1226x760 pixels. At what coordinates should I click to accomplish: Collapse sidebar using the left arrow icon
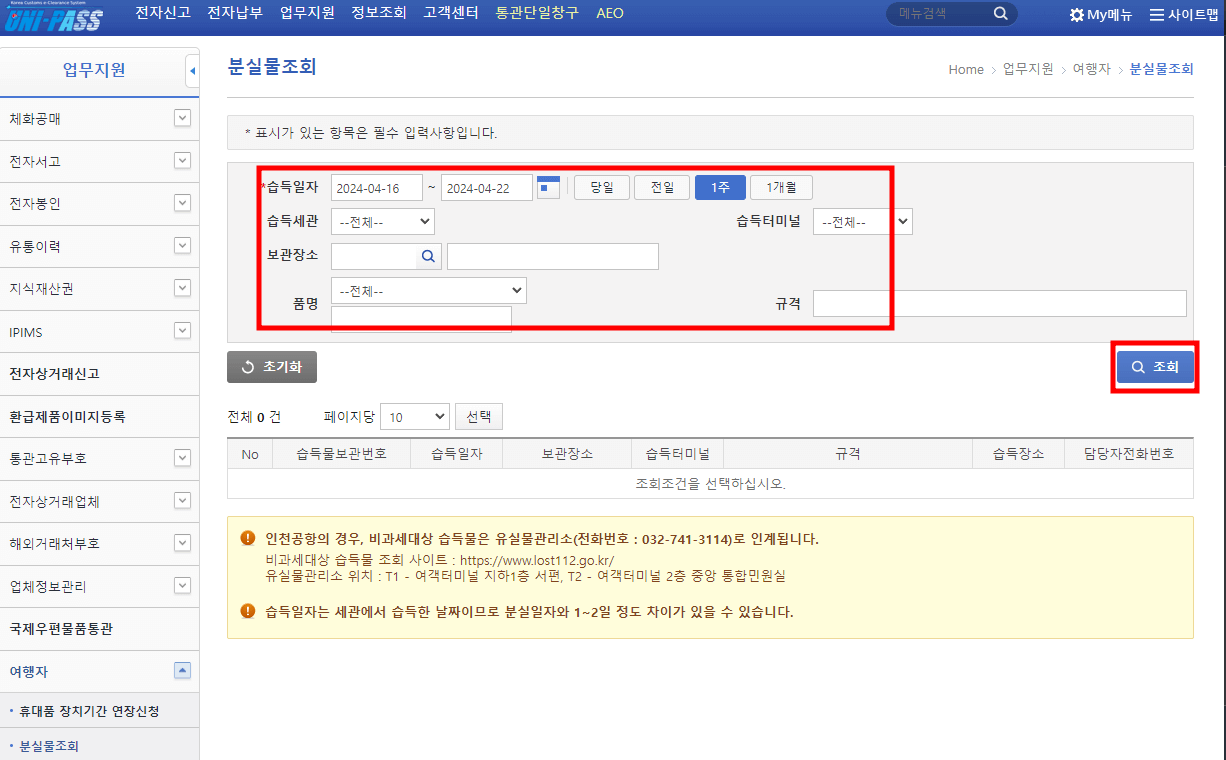192,70
